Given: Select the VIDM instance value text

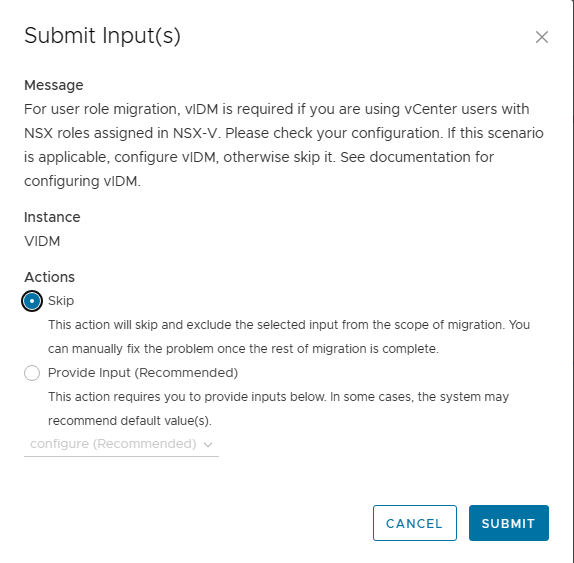Looking at the screenshot, I should point(42,241).
